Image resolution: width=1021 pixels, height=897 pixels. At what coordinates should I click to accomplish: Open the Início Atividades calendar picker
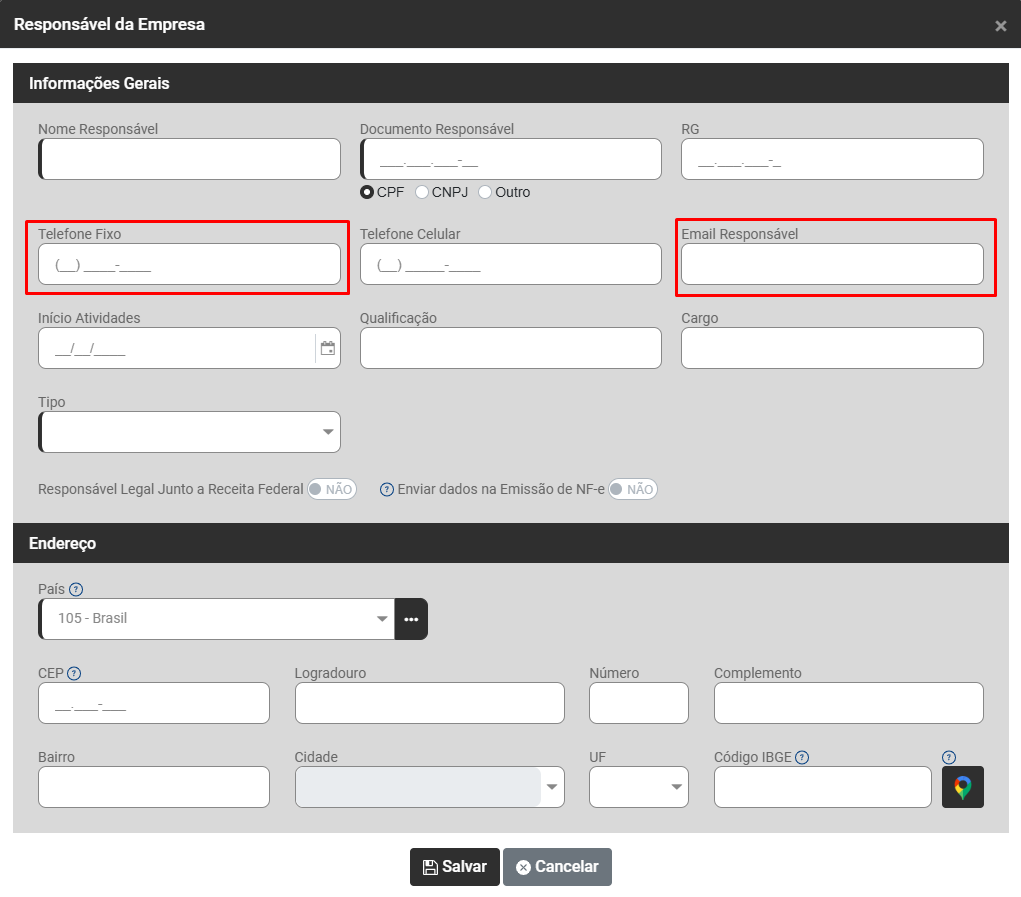[x=327, y=349]
